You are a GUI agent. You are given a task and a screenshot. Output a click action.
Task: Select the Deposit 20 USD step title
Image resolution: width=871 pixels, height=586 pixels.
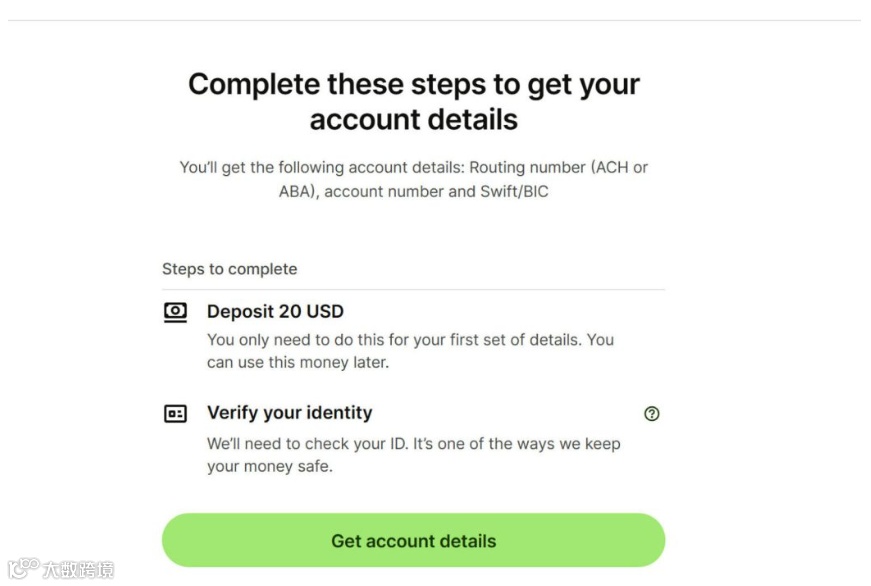coord(275,312)
